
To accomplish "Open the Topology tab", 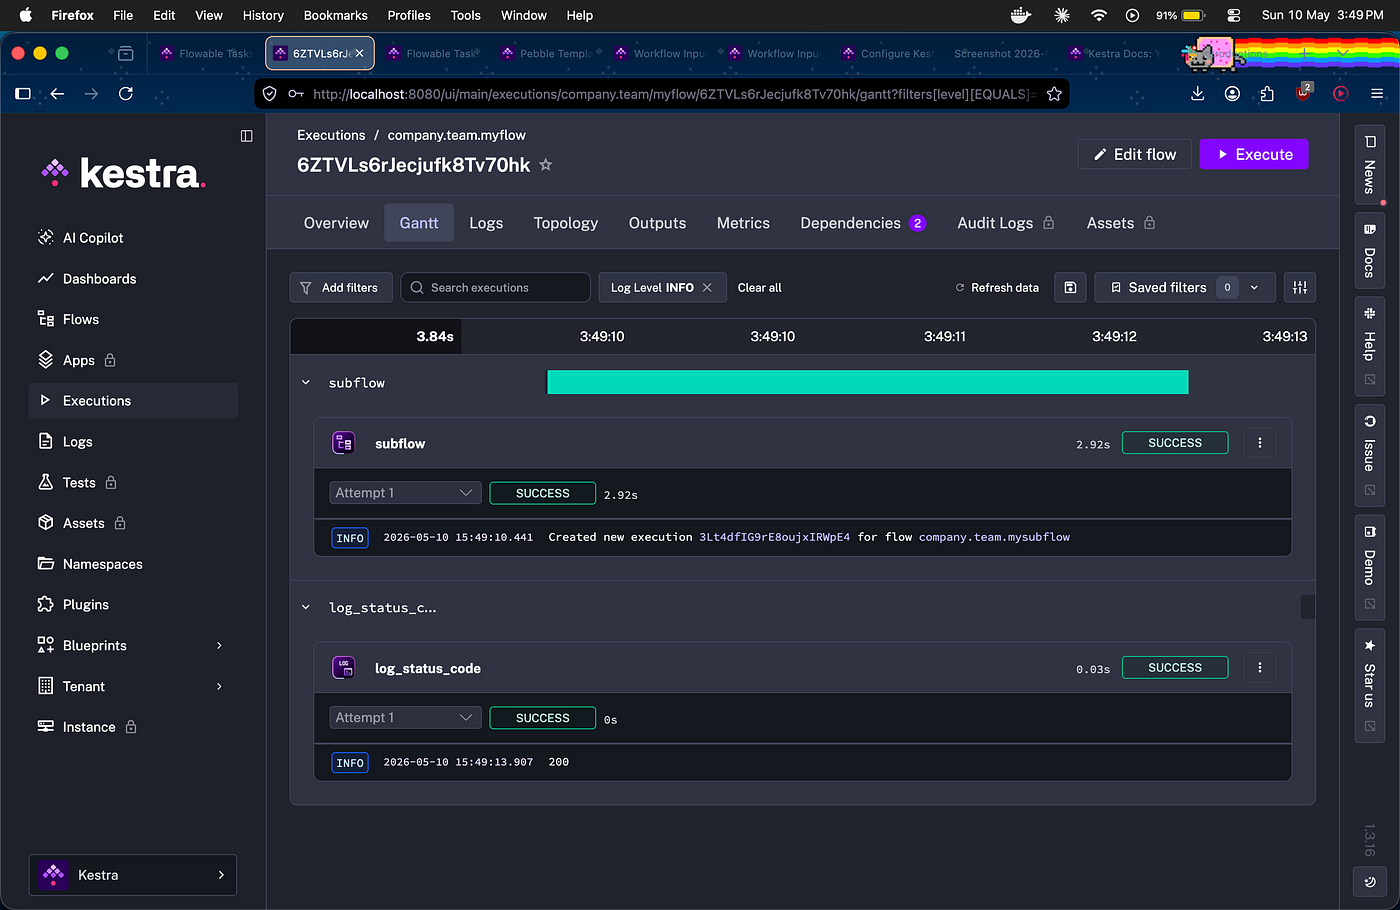I will point(566,223).
